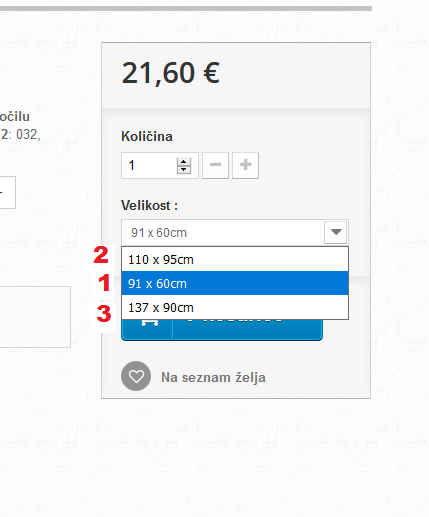This screenshot has height=517, width=429.
Task: Click the blue add-to-cart button text area
Action: point(247,329)
